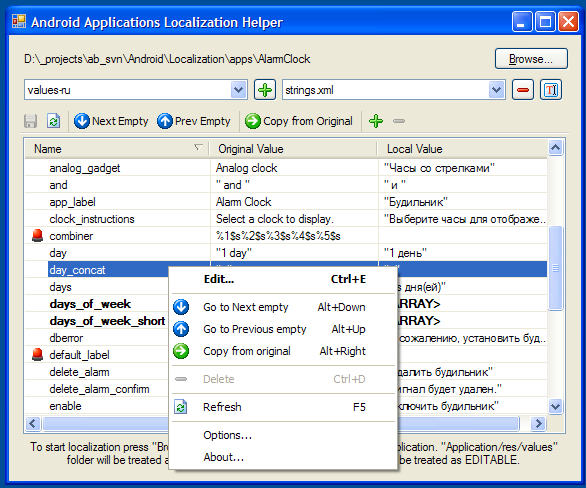The height and width of the screenshot is (488, 586).
Task: Click the Prev Empty toolbar button
Action: [194, 121]
